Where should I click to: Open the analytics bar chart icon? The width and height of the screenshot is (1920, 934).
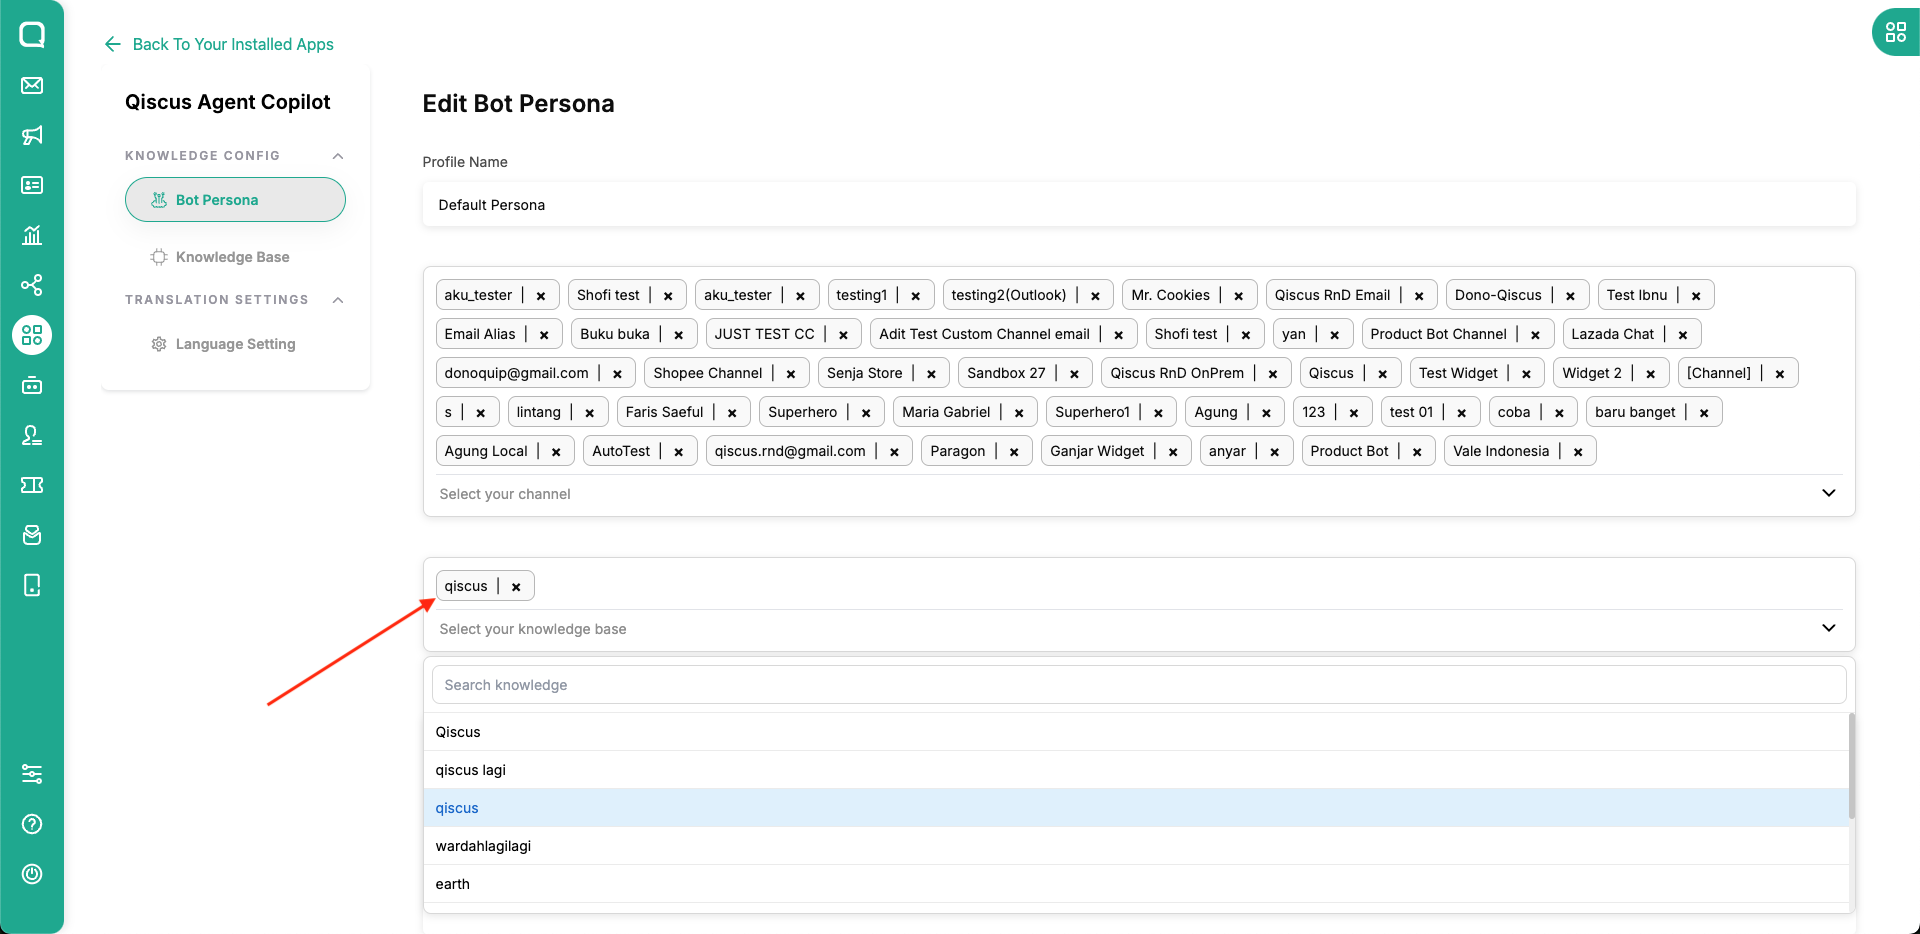pyautogui.click(x=32, y=235)
